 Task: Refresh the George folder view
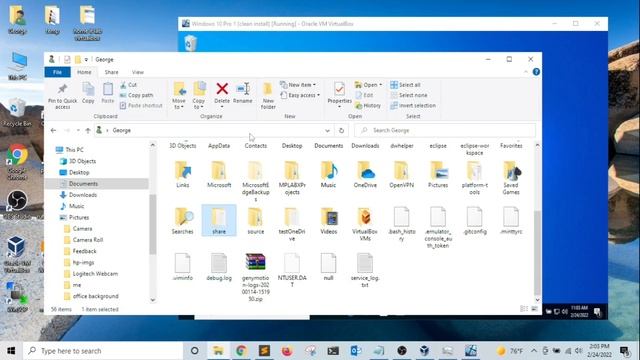click(341, 131)
